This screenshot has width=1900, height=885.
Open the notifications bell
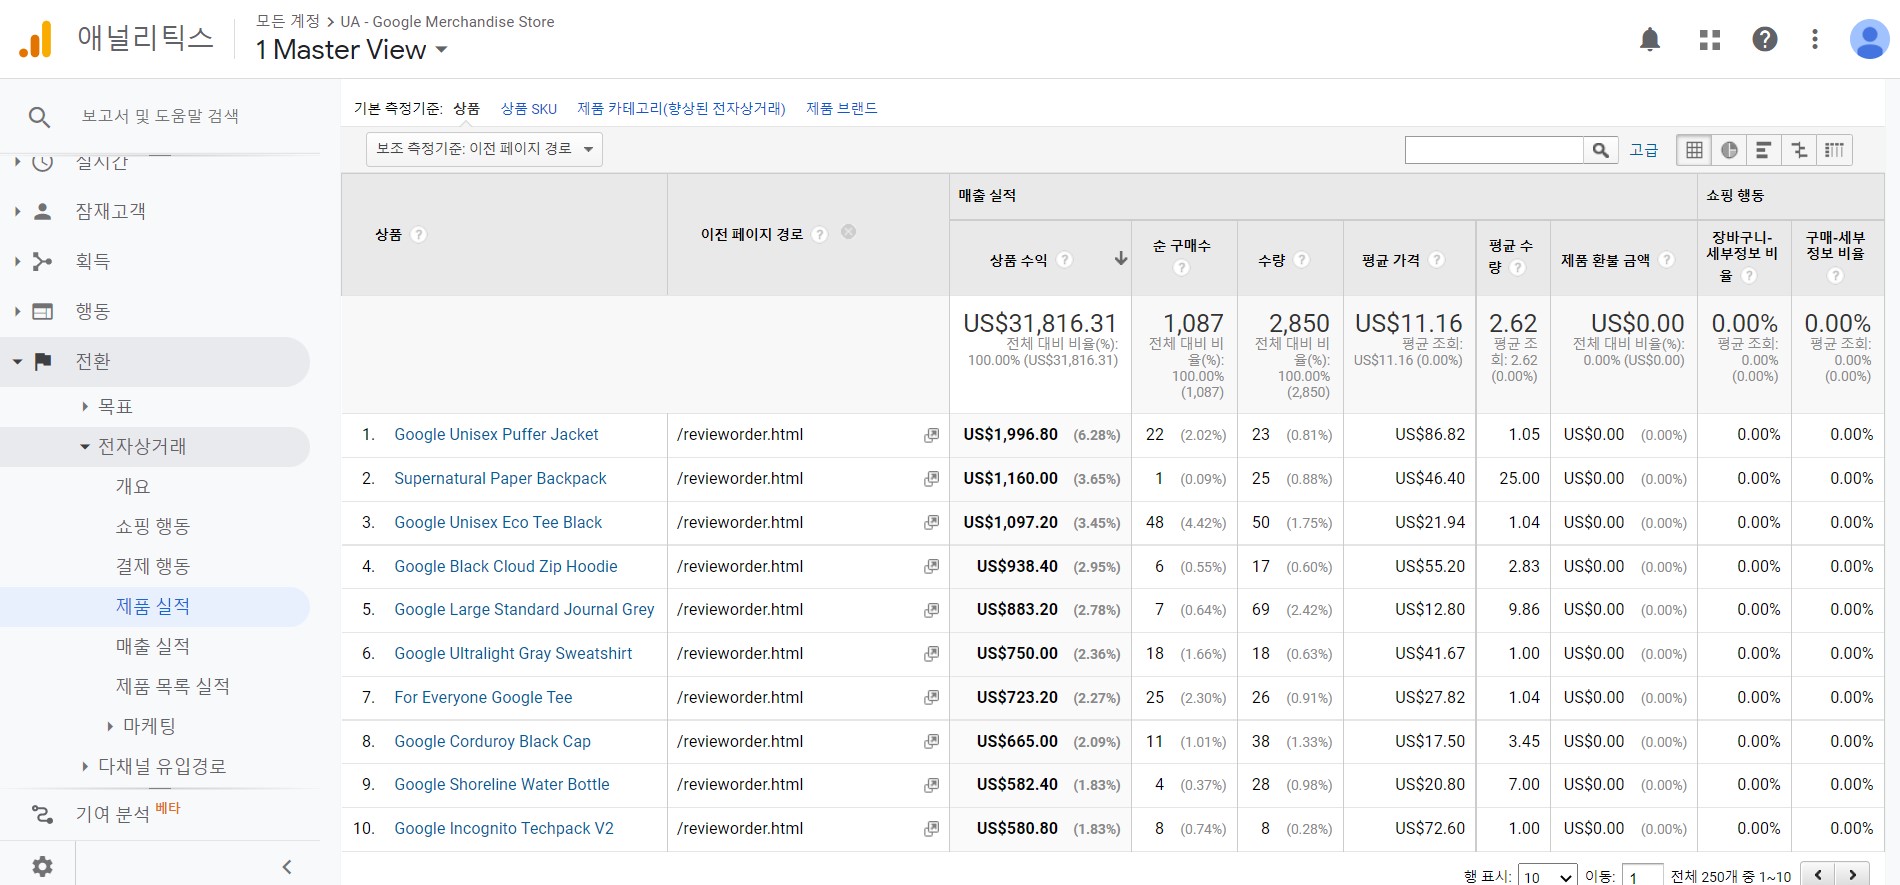tap(1650, 39)
